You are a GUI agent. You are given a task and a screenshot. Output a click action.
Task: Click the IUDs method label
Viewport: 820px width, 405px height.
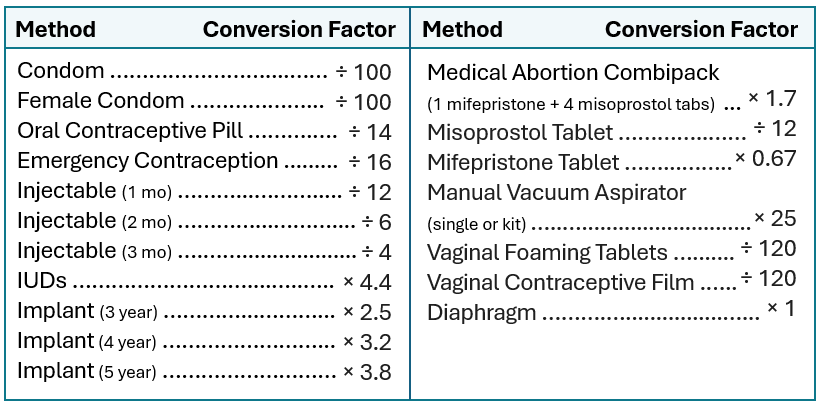42,282
